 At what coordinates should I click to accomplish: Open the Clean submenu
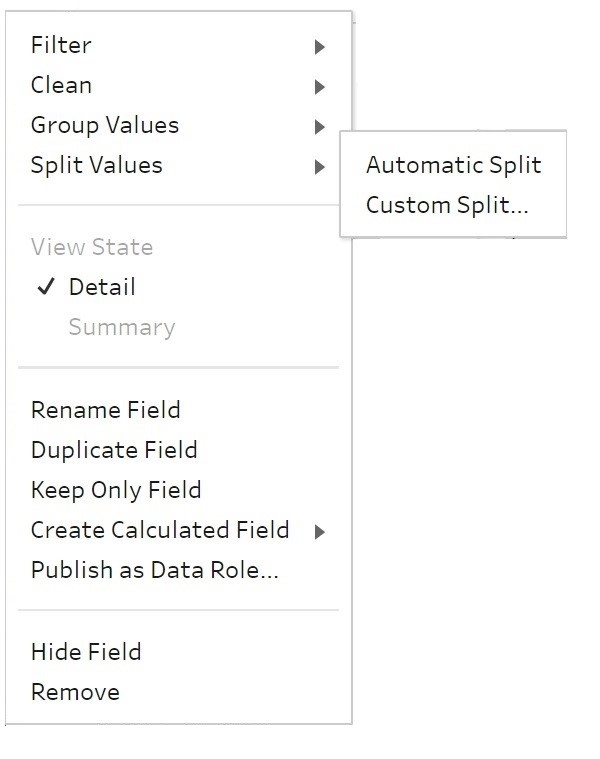coord(61,86)
